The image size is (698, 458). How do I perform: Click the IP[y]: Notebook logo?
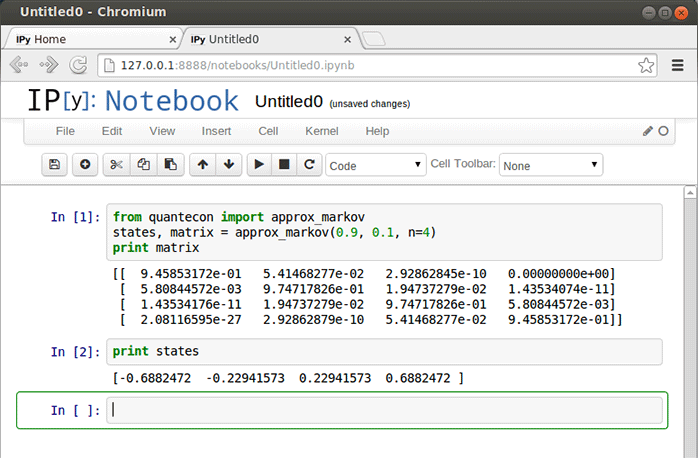133,101
